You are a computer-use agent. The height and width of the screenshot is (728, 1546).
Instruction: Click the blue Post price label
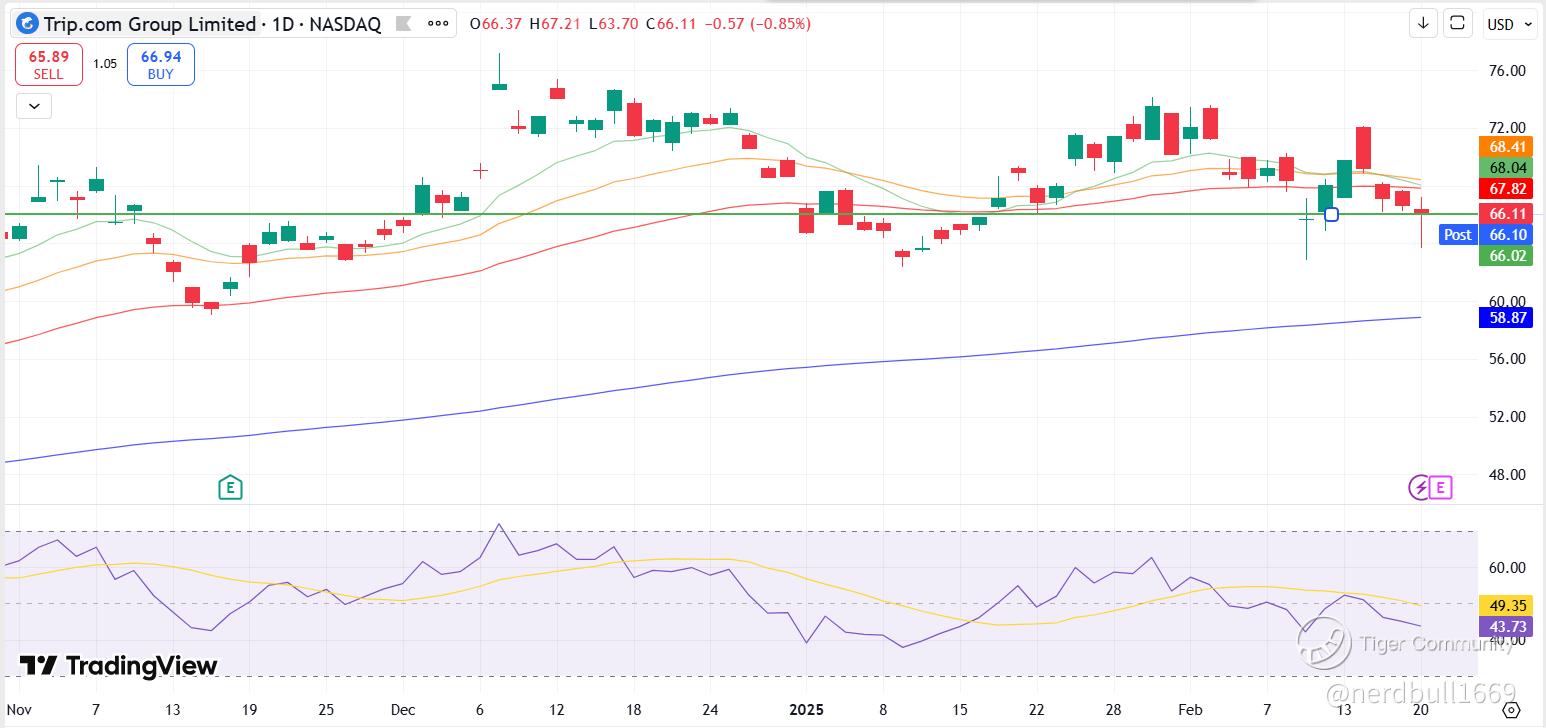1457,234
